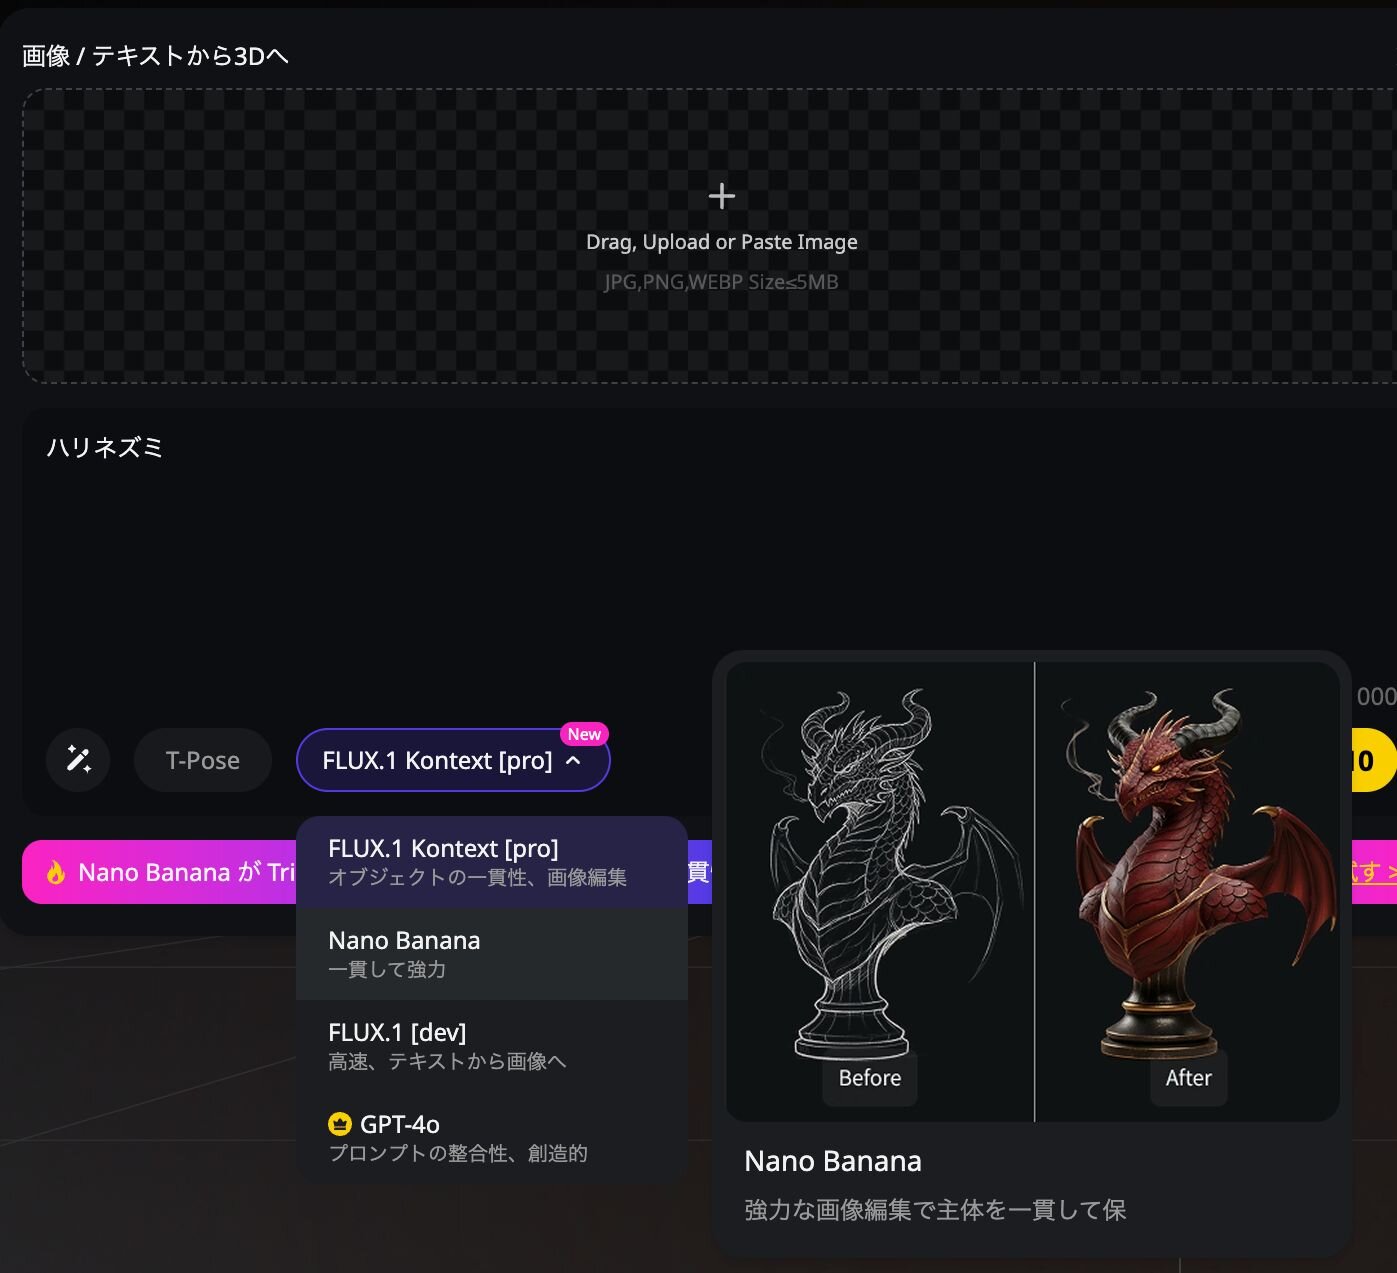This screenshot has height=1273, width=1397.
Task: Select FLUX.1 Kontext [pro] from model list
Action: [x=492, y=862]
